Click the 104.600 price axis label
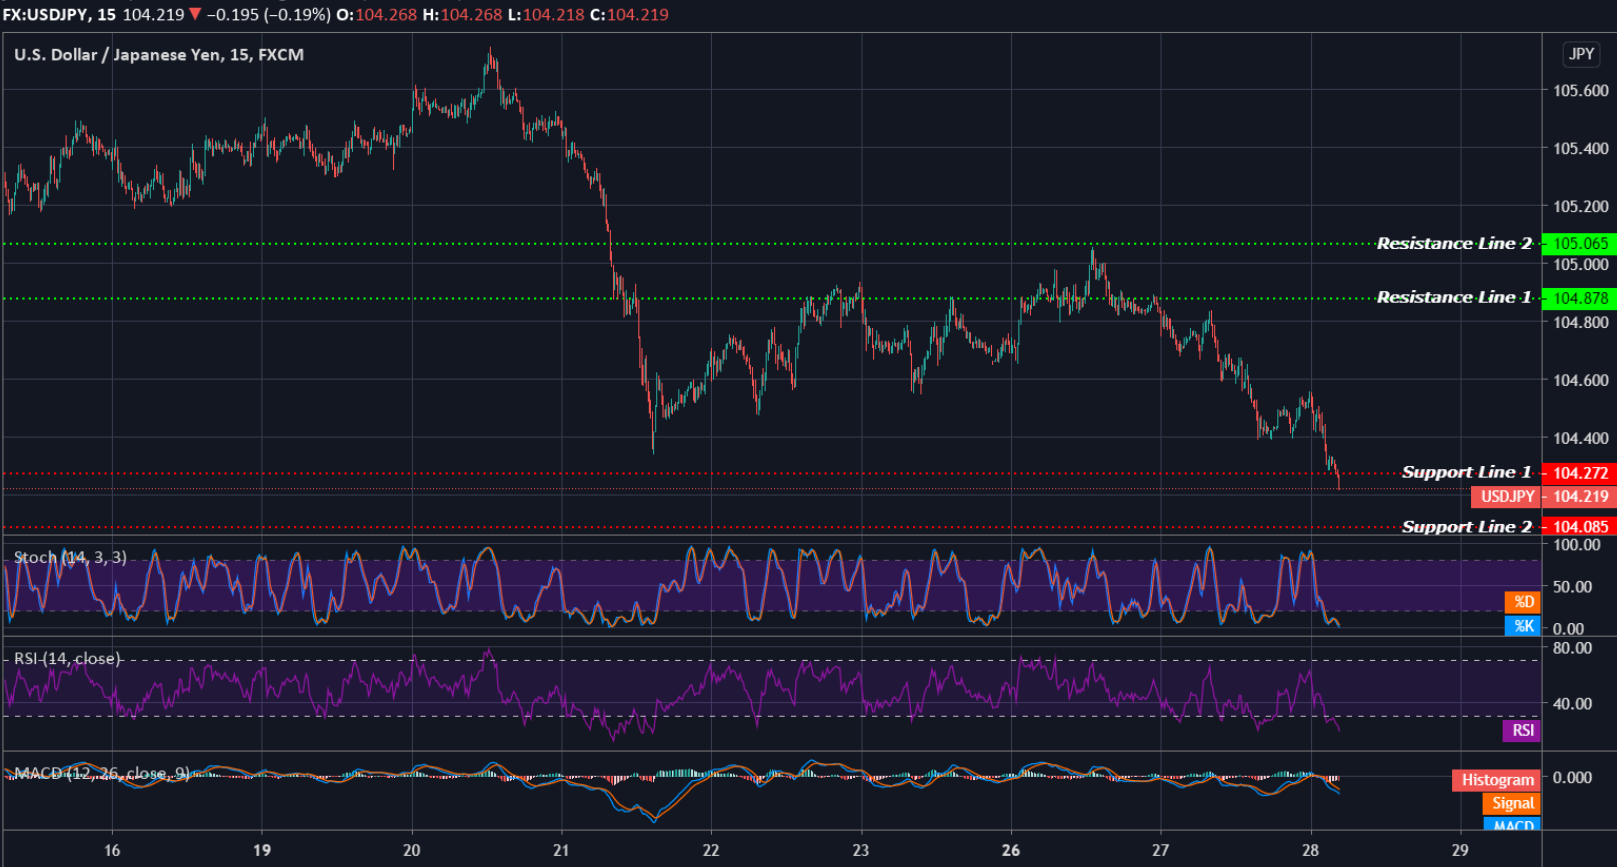 1581,380
